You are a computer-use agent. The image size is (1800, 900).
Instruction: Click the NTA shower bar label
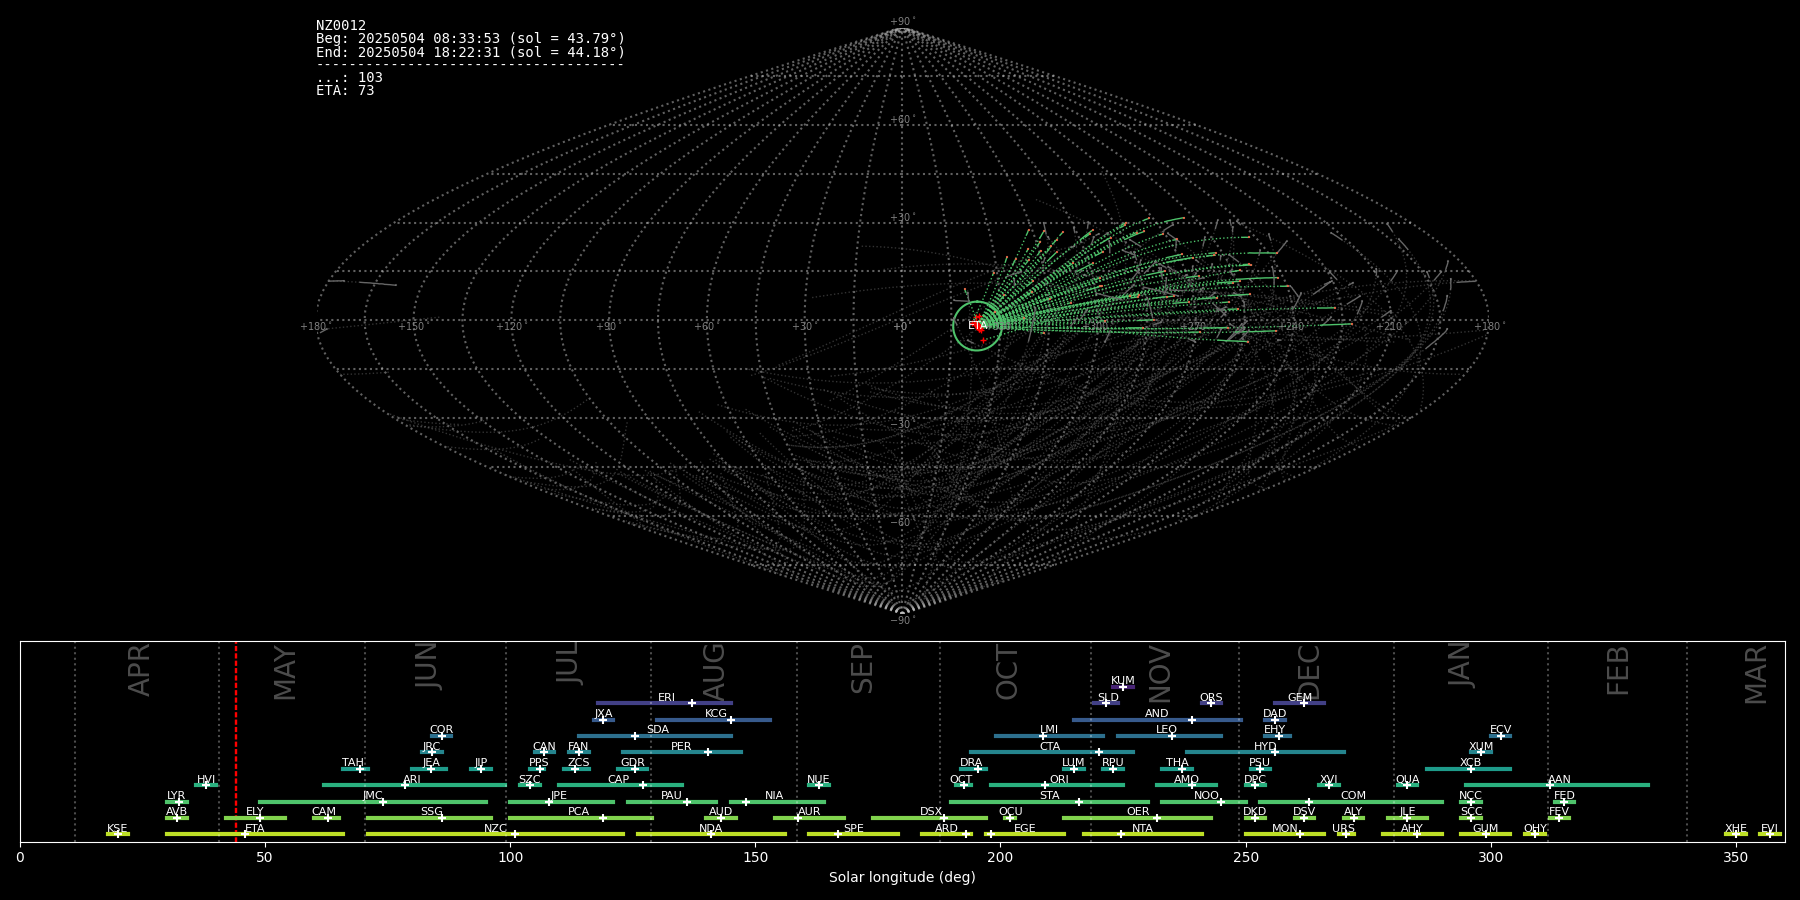pyautogui.click(x=1142, y=829)
